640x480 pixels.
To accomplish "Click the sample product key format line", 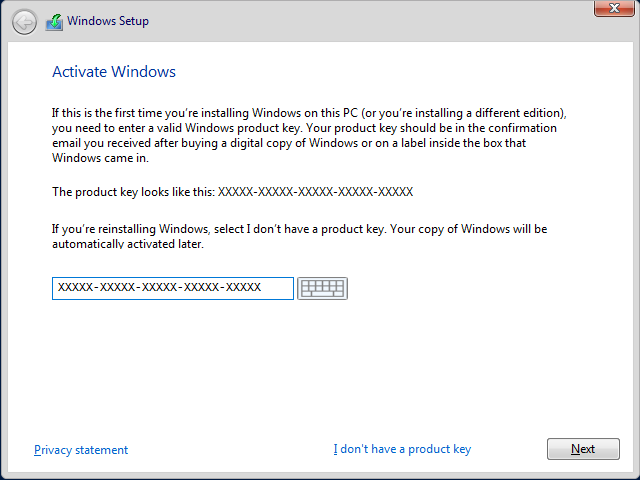I will [x=233, y=192].
